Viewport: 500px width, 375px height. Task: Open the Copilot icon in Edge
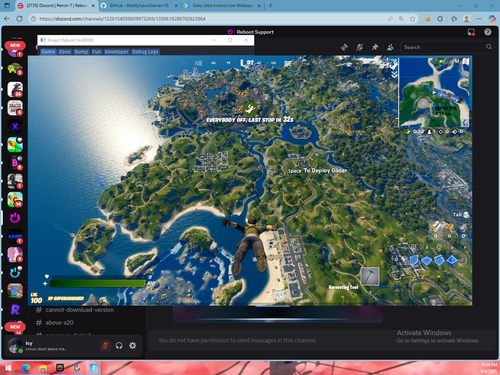(492, 19)
